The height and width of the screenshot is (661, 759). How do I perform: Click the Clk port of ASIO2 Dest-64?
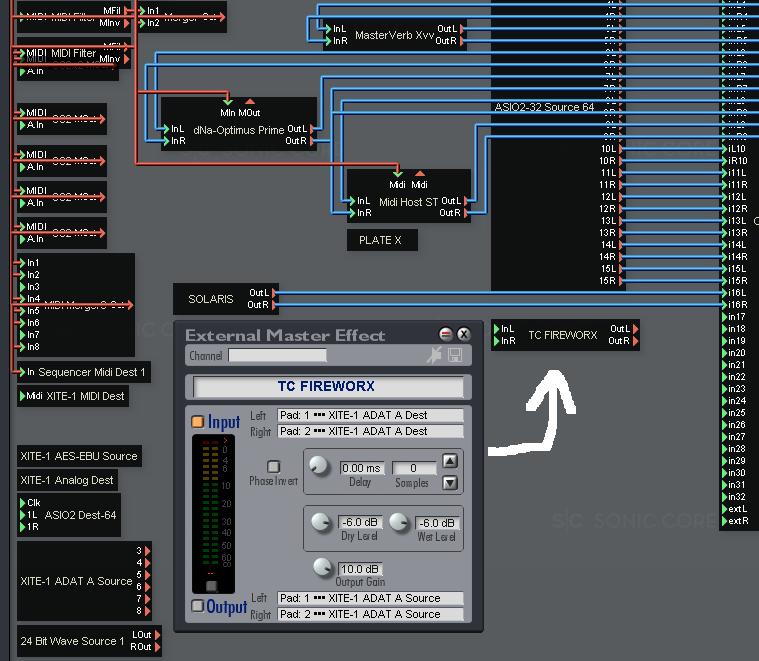(23, 503)
